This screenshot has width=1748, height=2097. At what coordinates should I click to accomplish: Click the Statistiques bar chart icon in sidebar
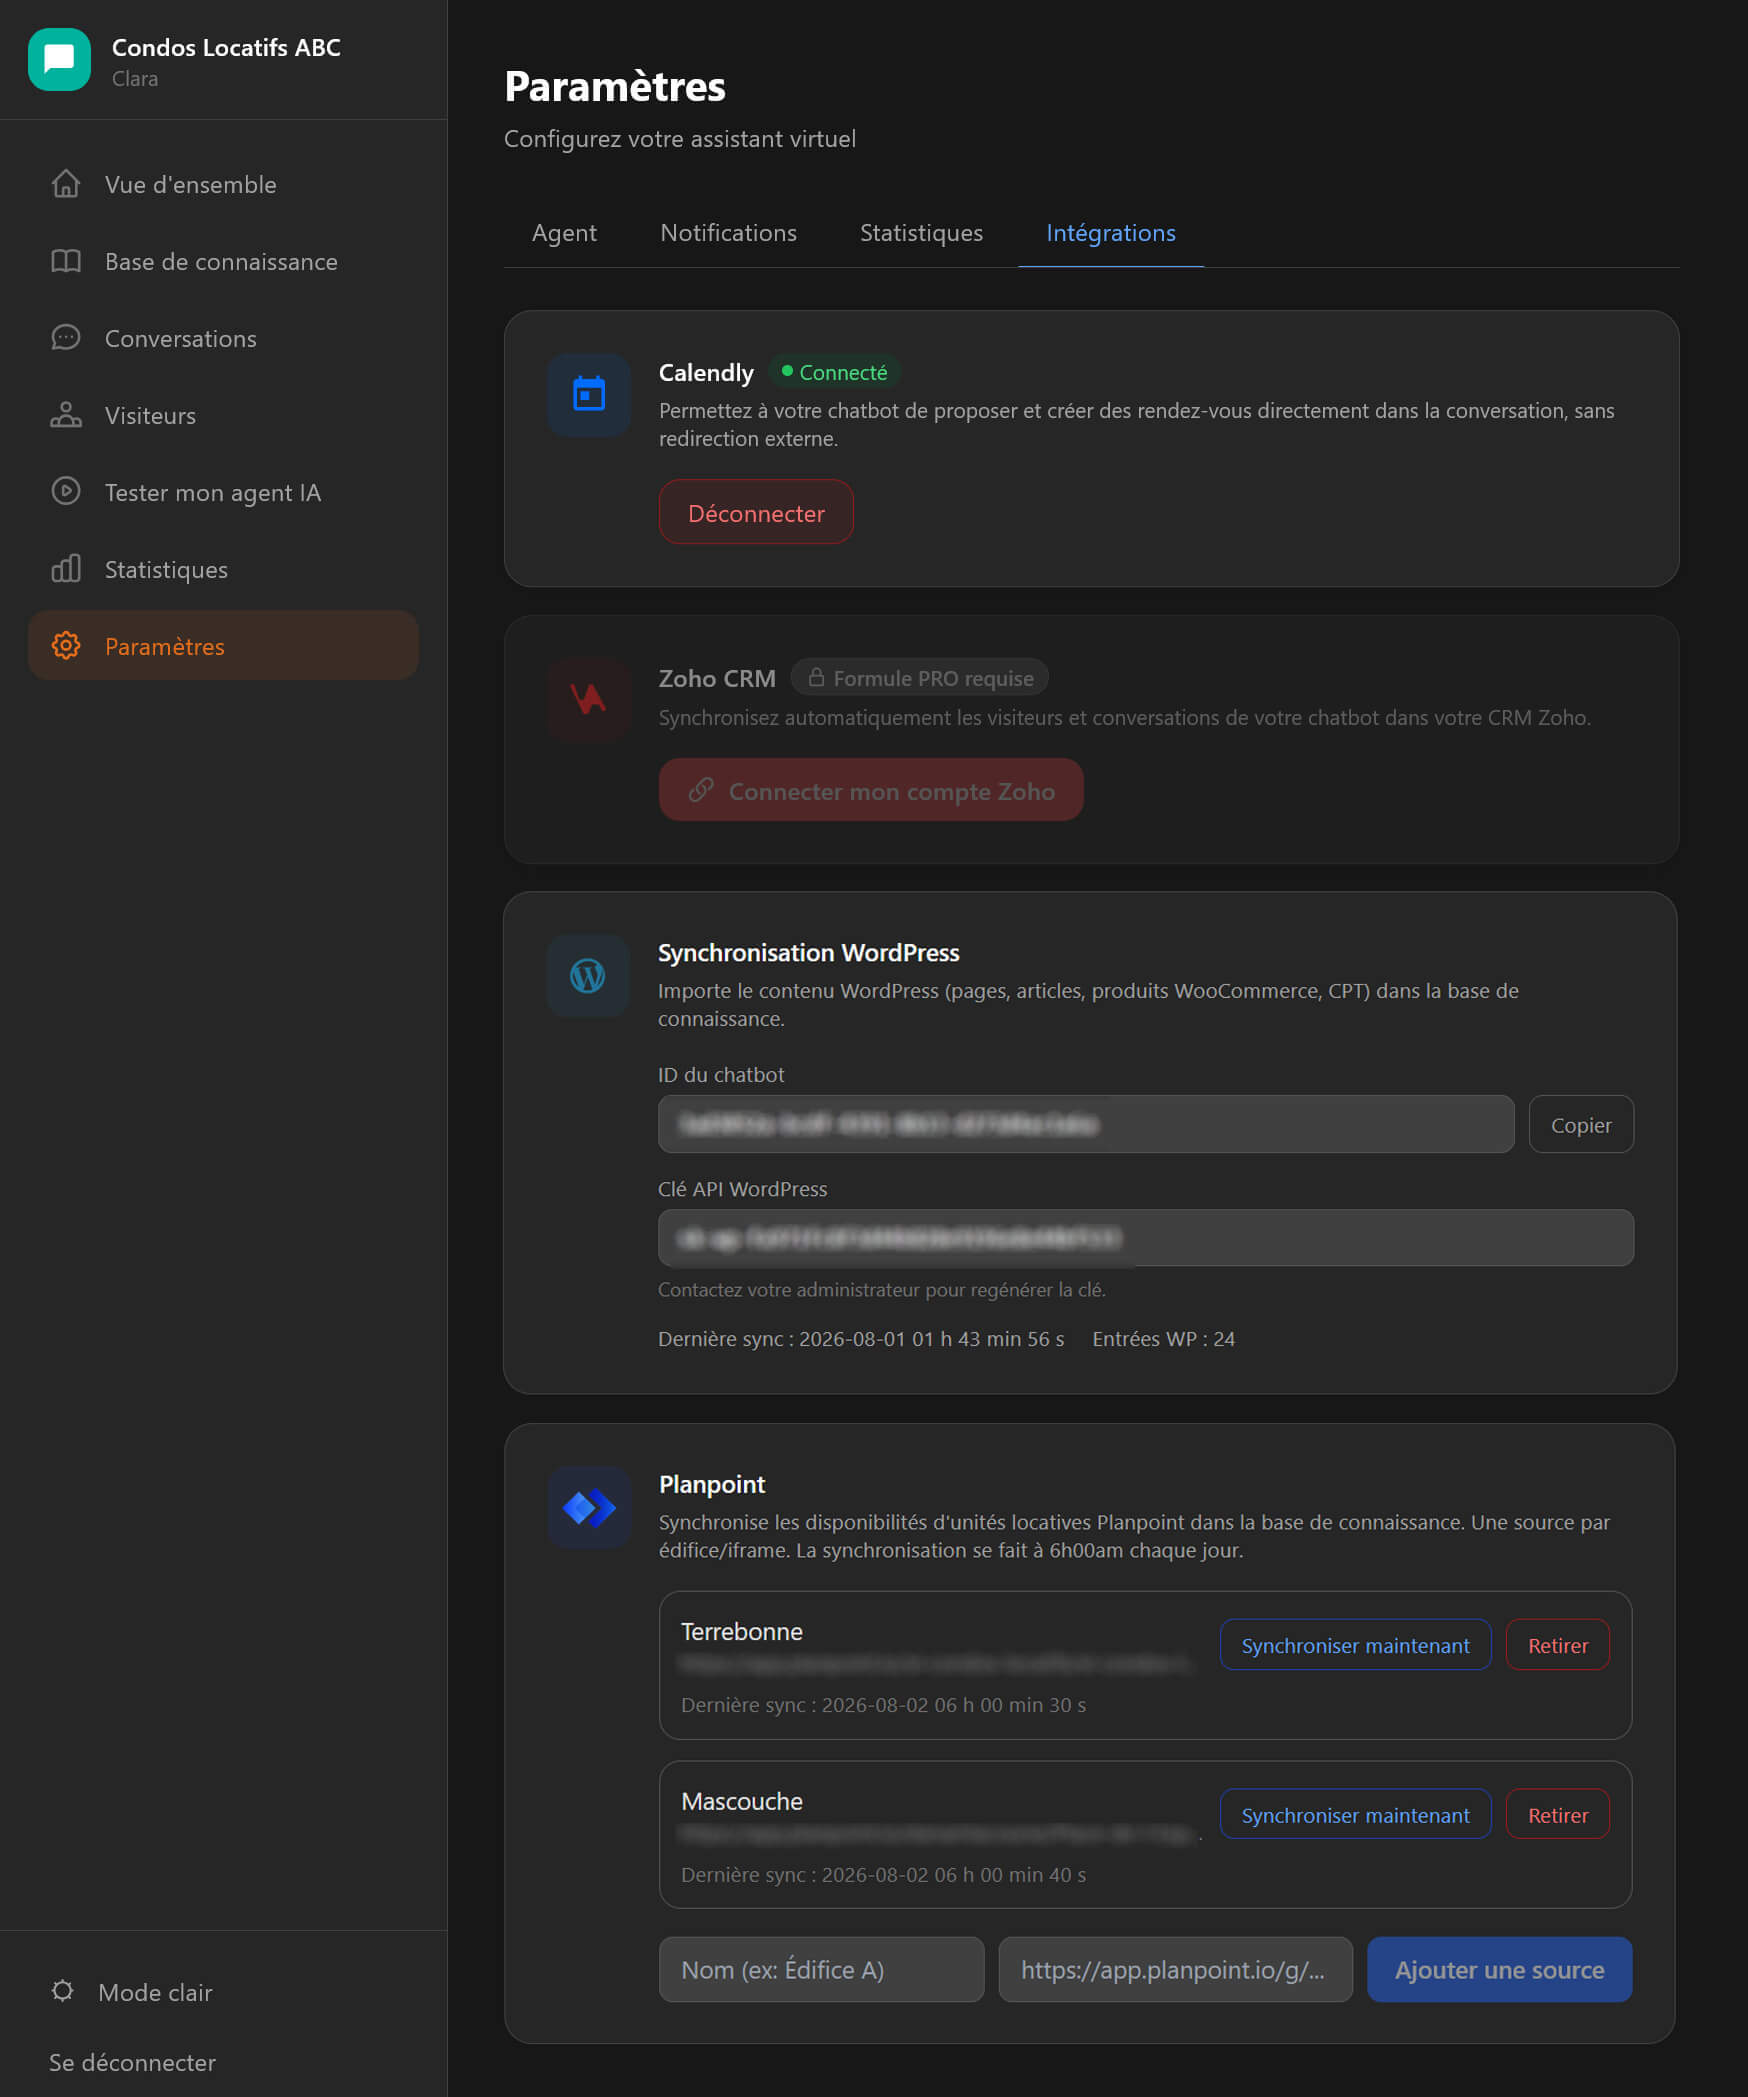[66, 569]
